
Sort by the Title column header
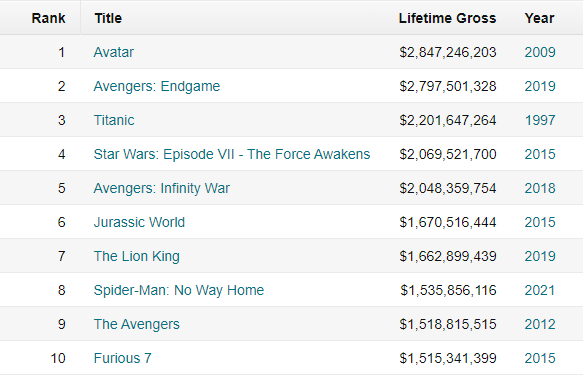(108, 18)
